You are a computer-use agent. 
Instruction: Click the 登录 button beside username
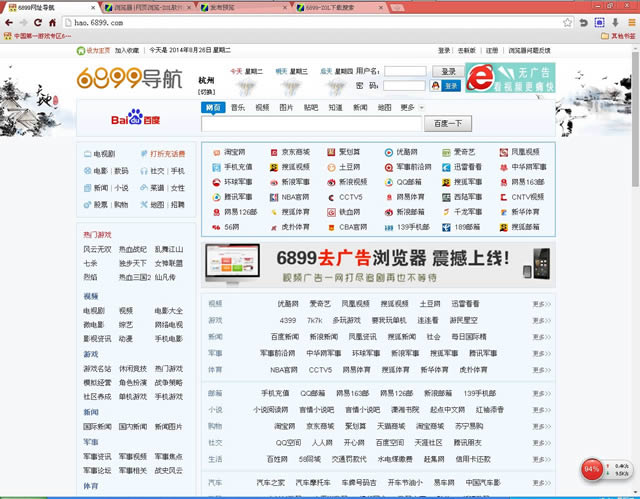(448, 71)
